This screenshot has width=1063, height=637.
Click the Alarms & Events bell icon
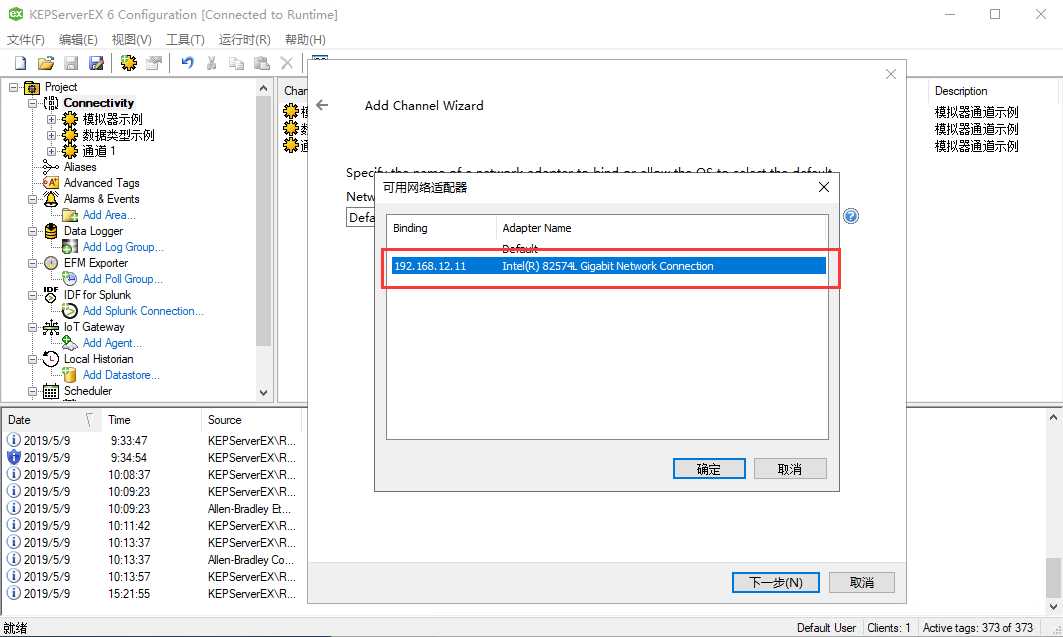(x=51, y=199)
